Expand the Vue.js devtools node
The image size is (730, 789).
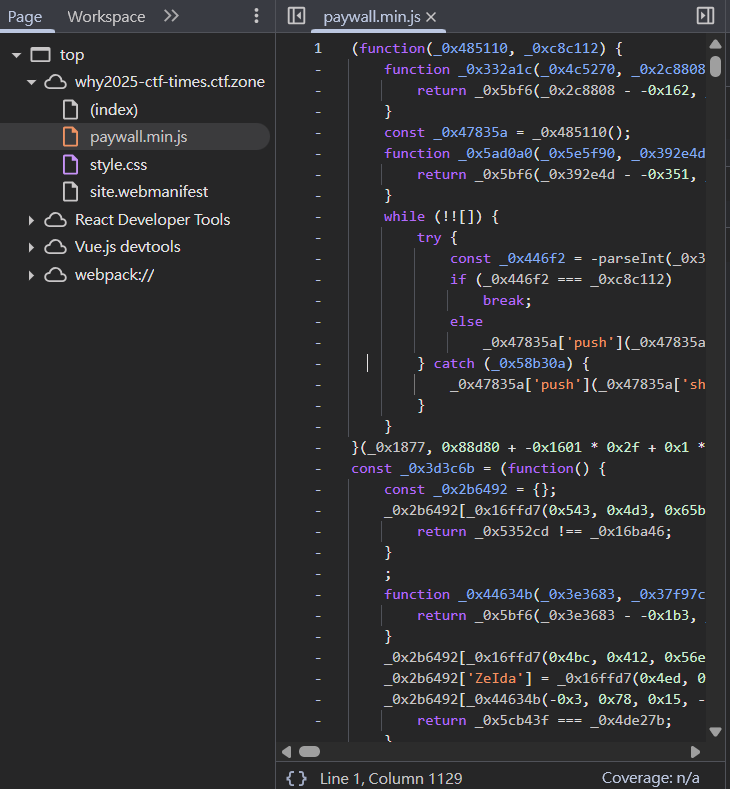[x=32, y=247]
